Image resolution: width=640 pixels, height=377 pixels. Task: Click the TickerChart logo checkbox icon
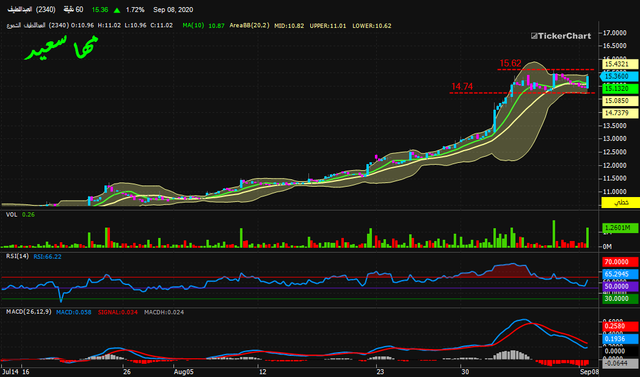[x=534, y=36]
